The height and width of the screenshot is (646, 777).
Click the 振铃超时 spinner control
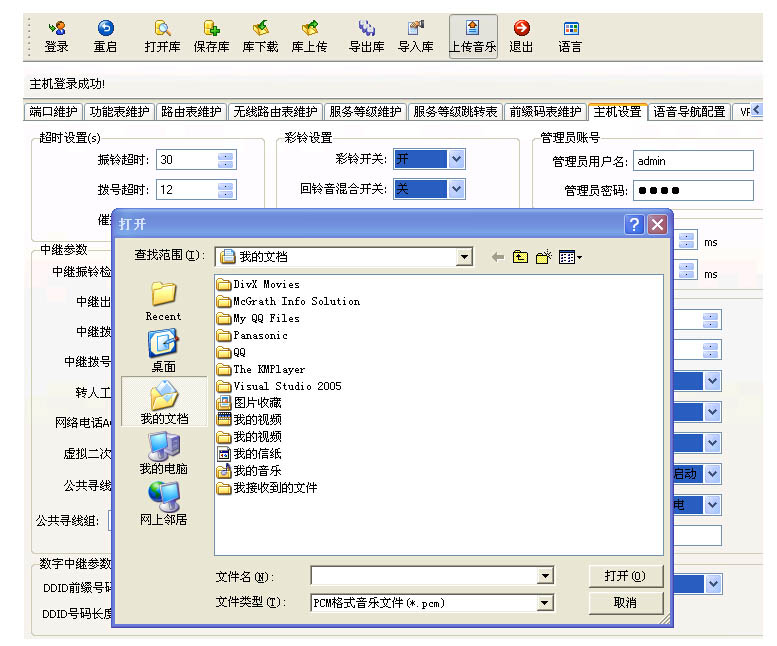pyautogui.click(x=225, y=160)
